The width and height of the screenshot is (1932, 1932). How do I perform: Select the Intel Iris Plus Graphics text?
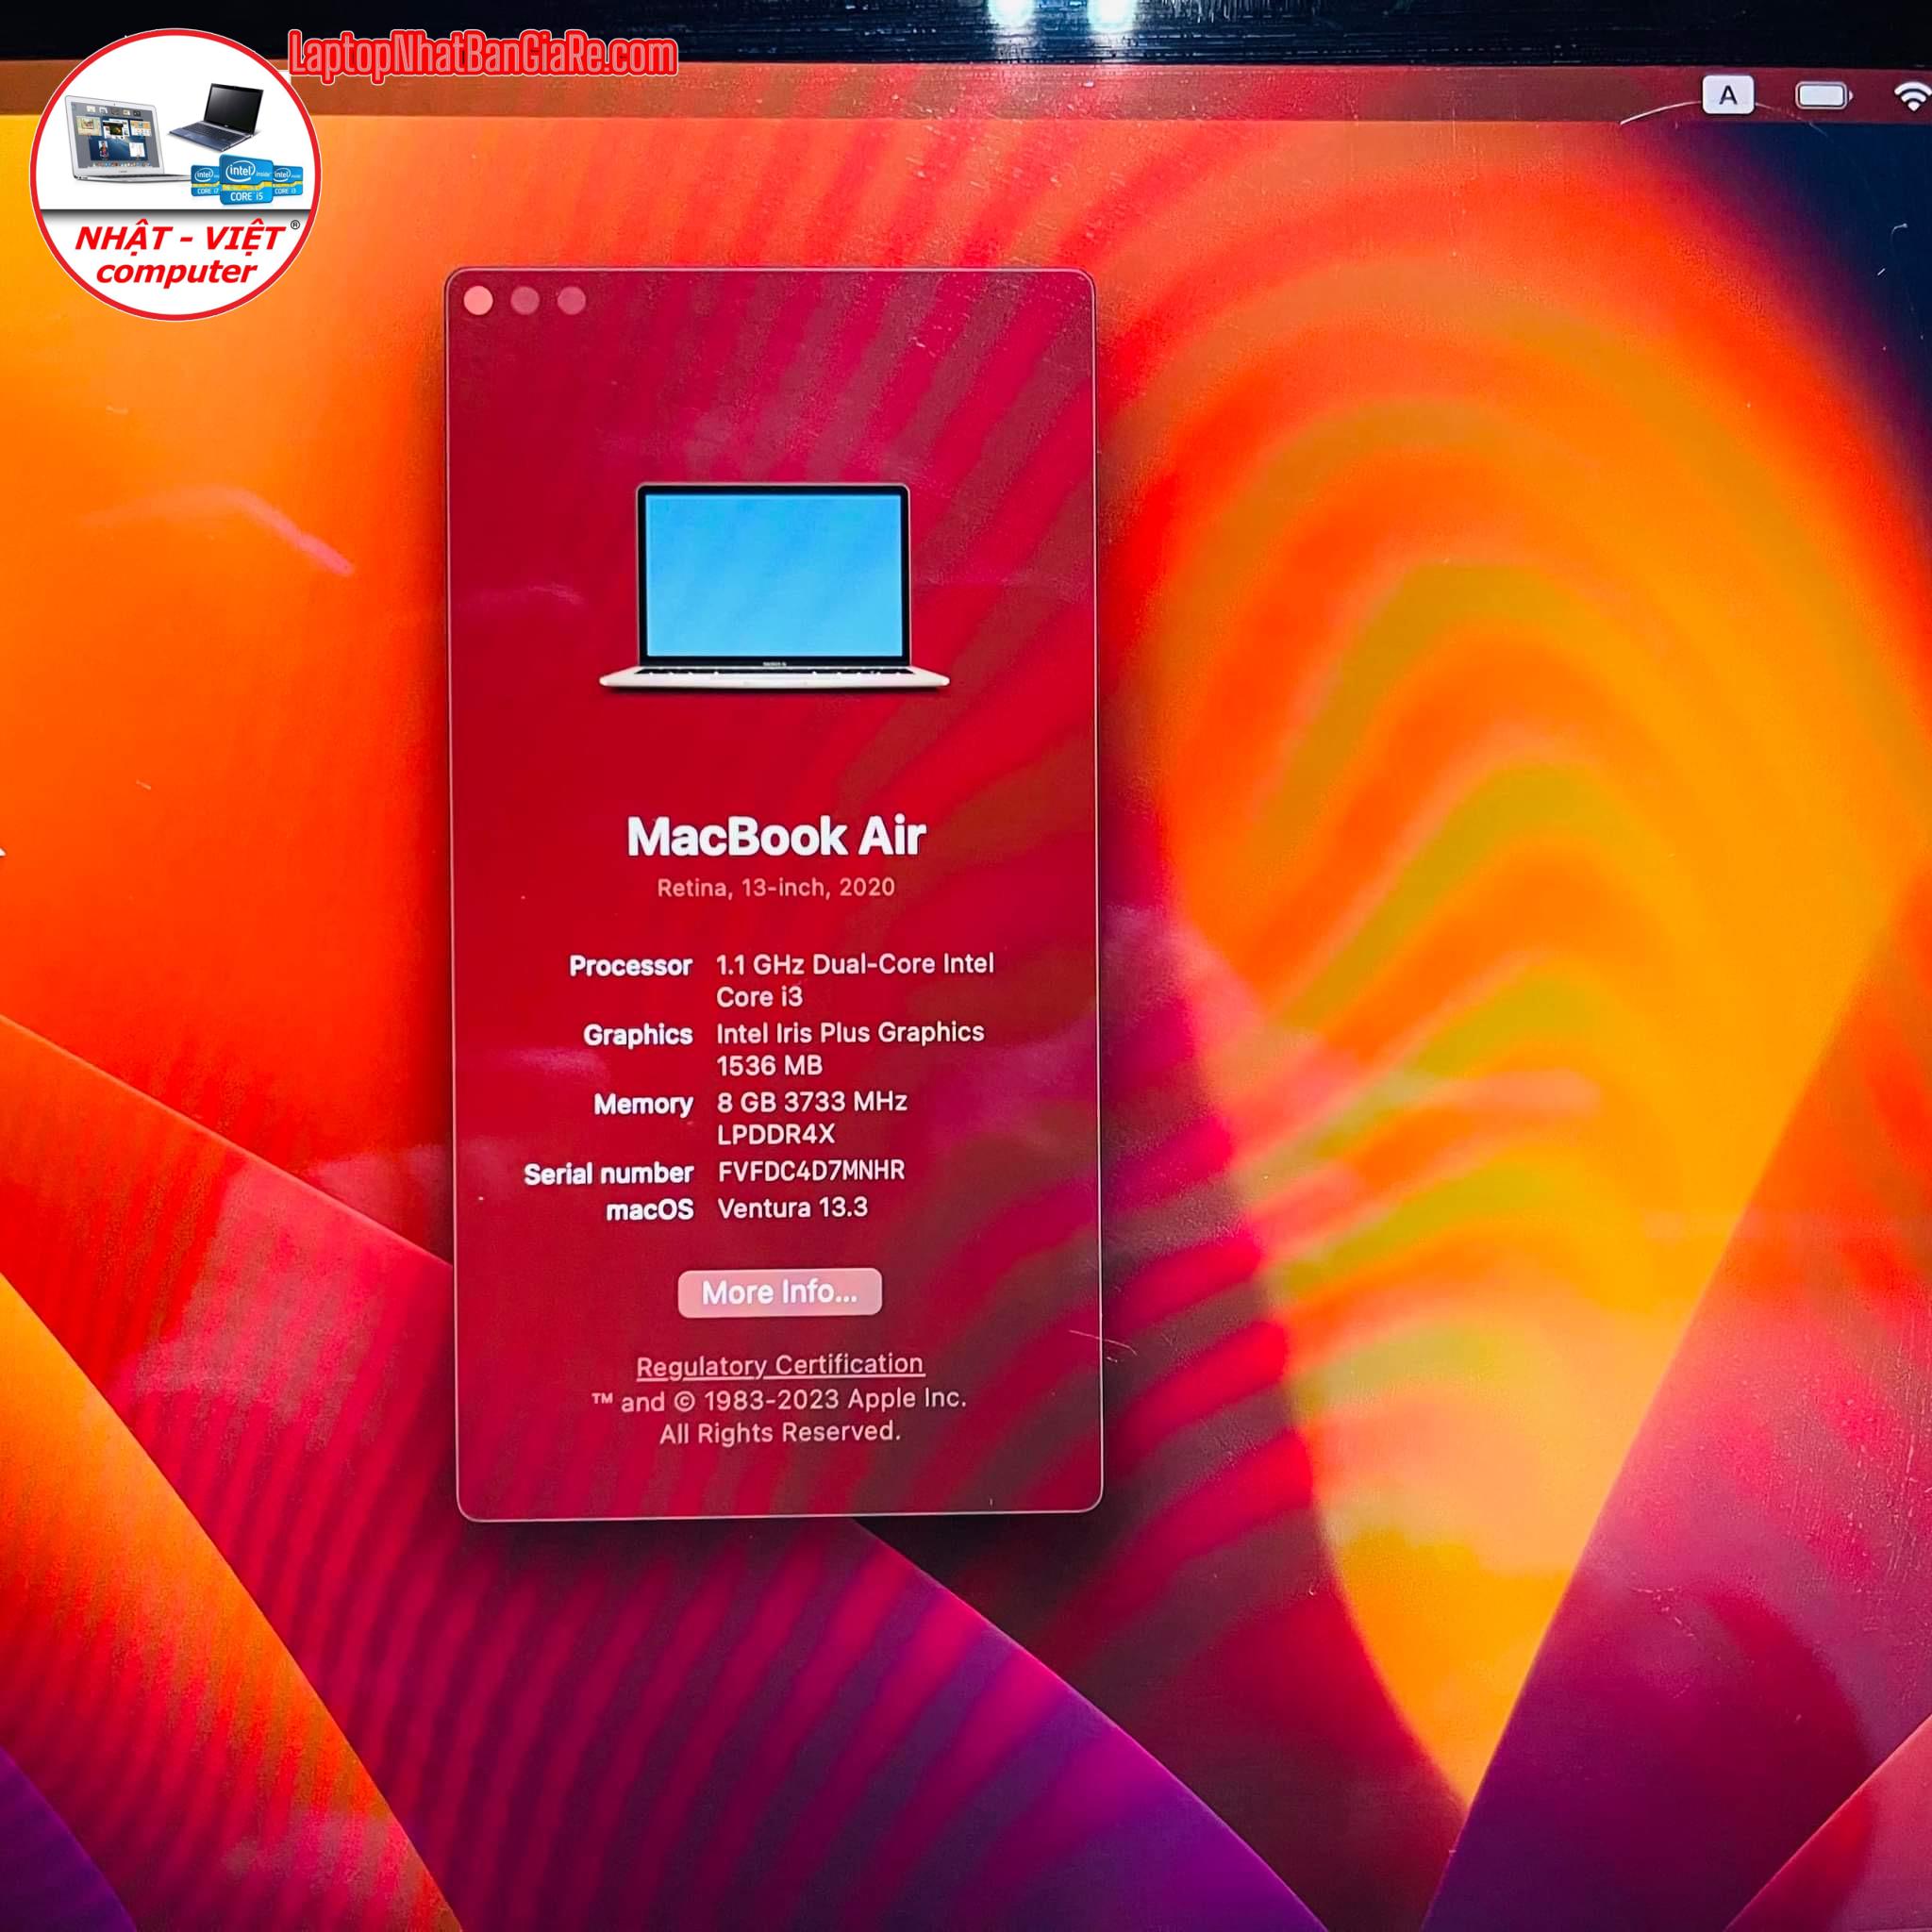click(x=850, y=1033)
